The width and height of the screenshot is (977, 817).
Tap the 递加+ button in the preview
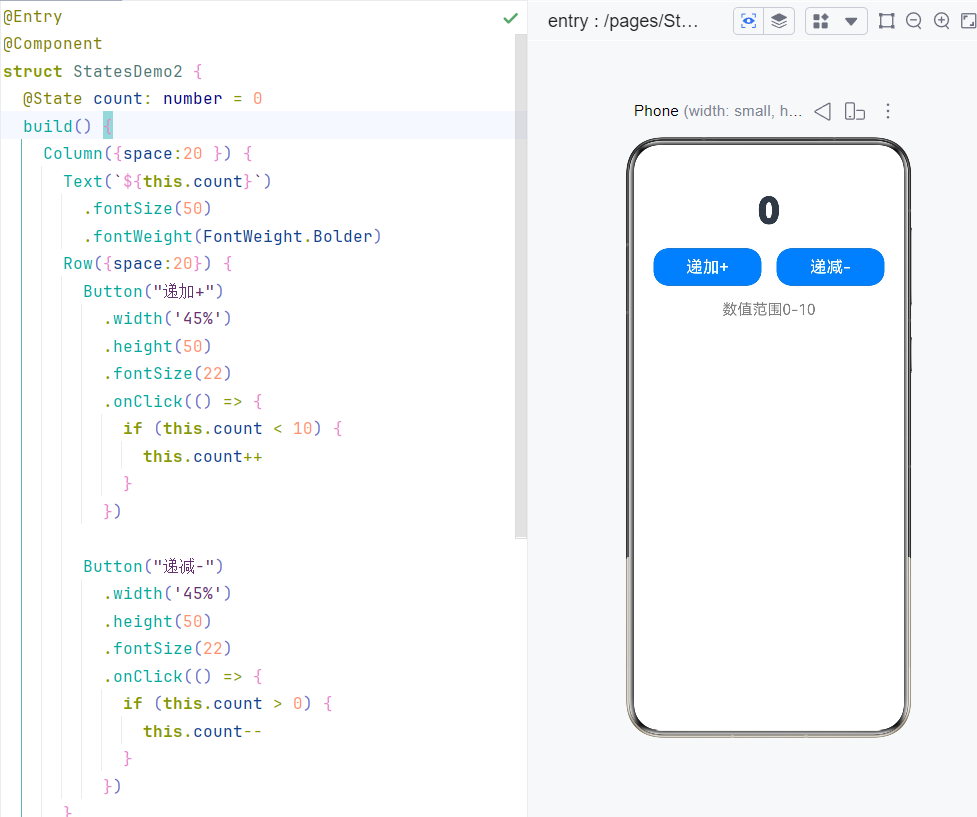tap(707, 267)
